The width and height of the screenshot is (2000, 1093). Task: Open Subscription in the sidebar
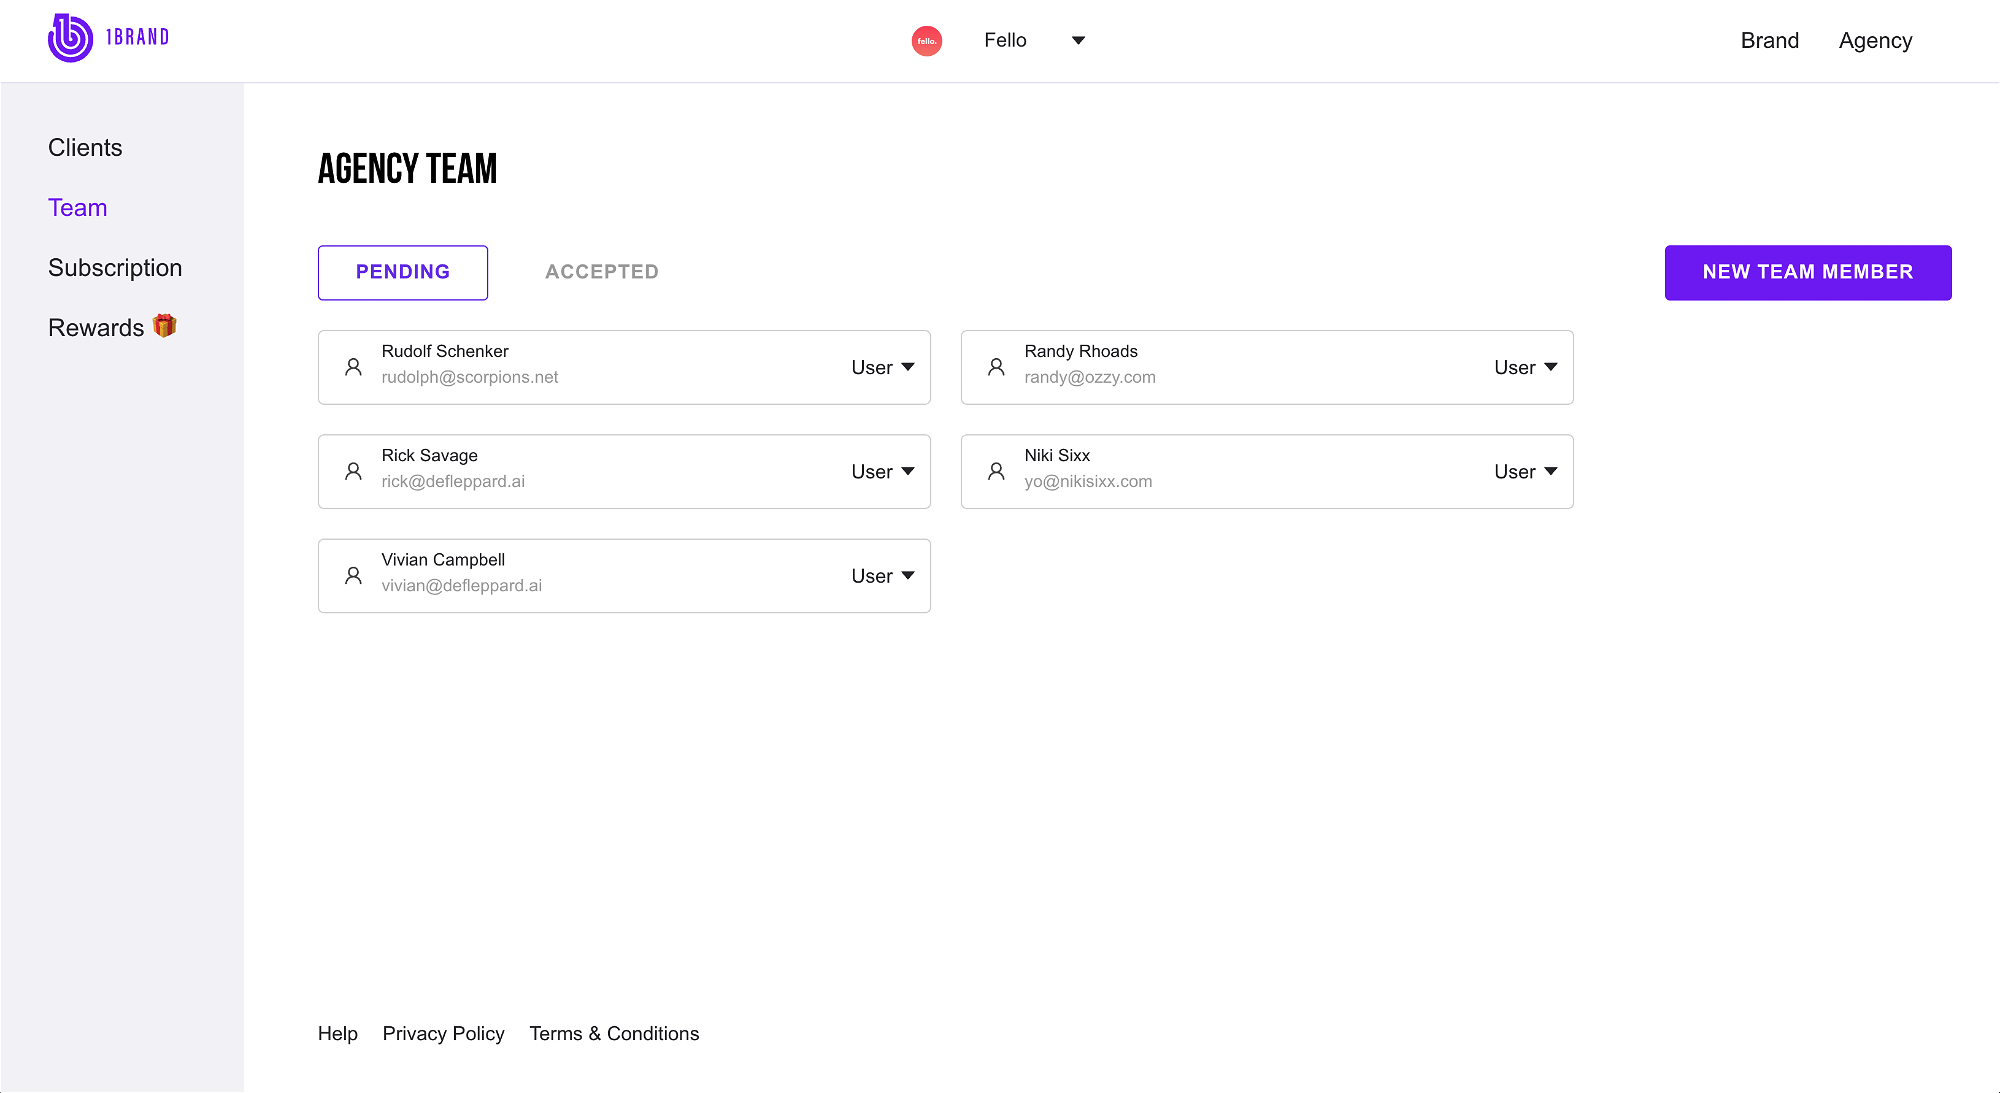coord(115,268)
